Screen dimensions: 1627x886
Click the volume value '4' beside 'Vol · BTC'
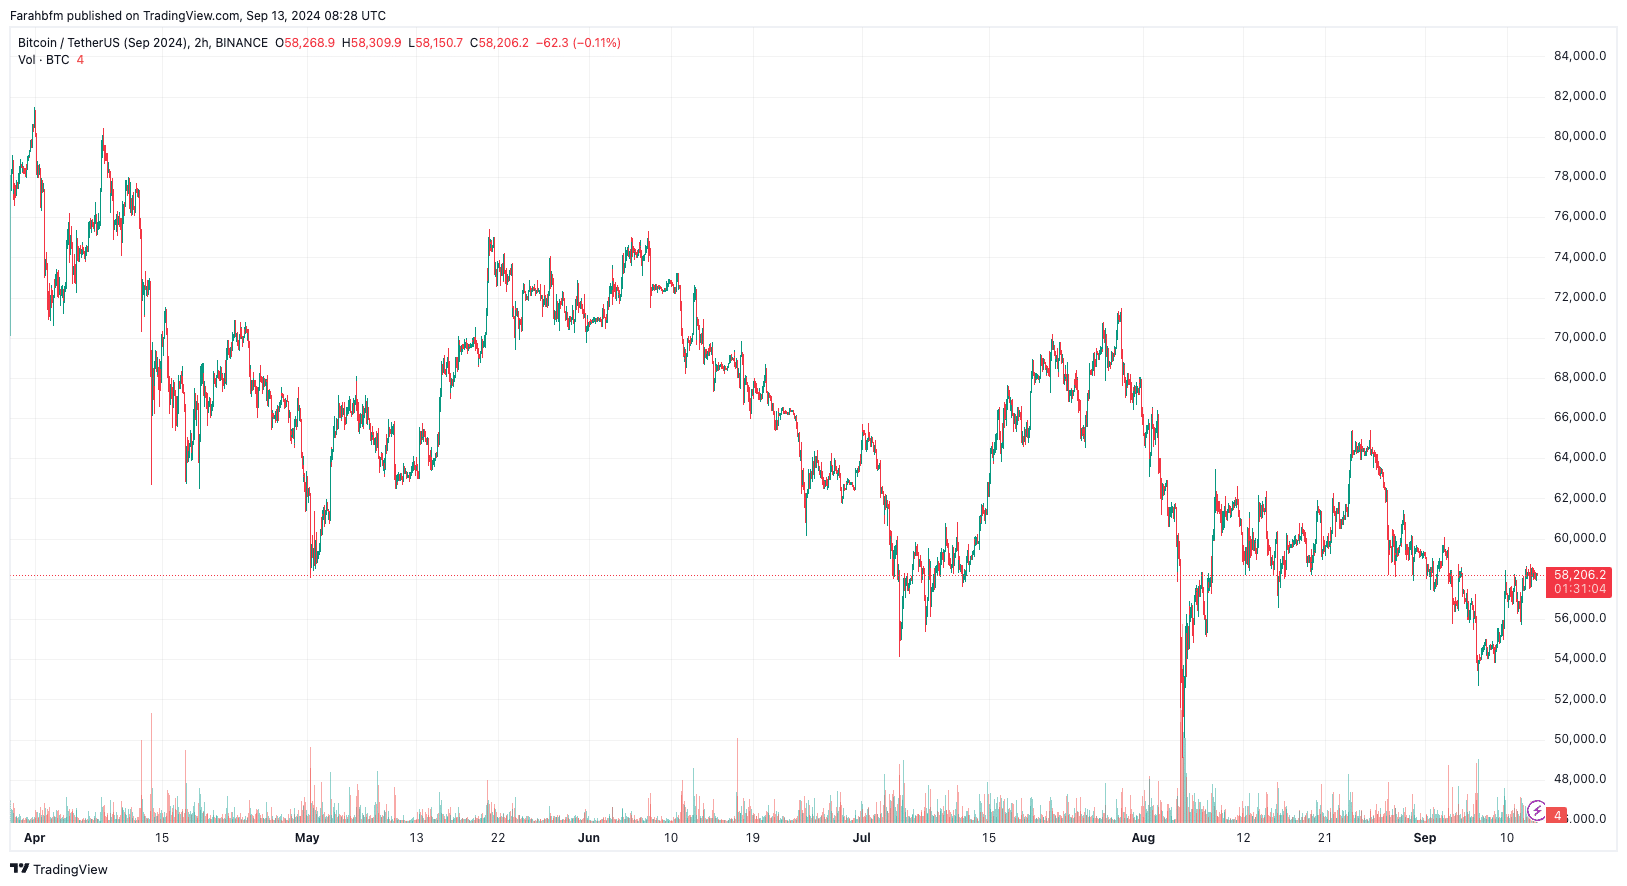point(80,60)
